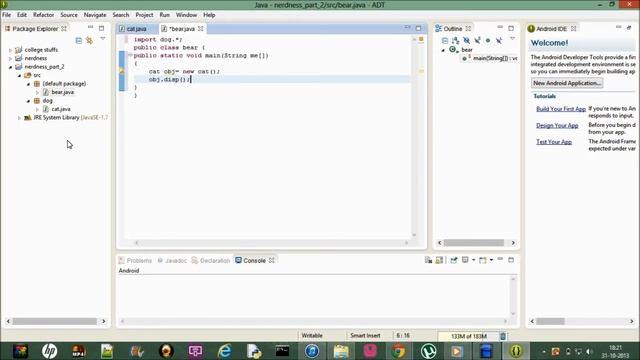The image size is (640, 360).
Task: Close the Console tab
Action: point(272,260)
